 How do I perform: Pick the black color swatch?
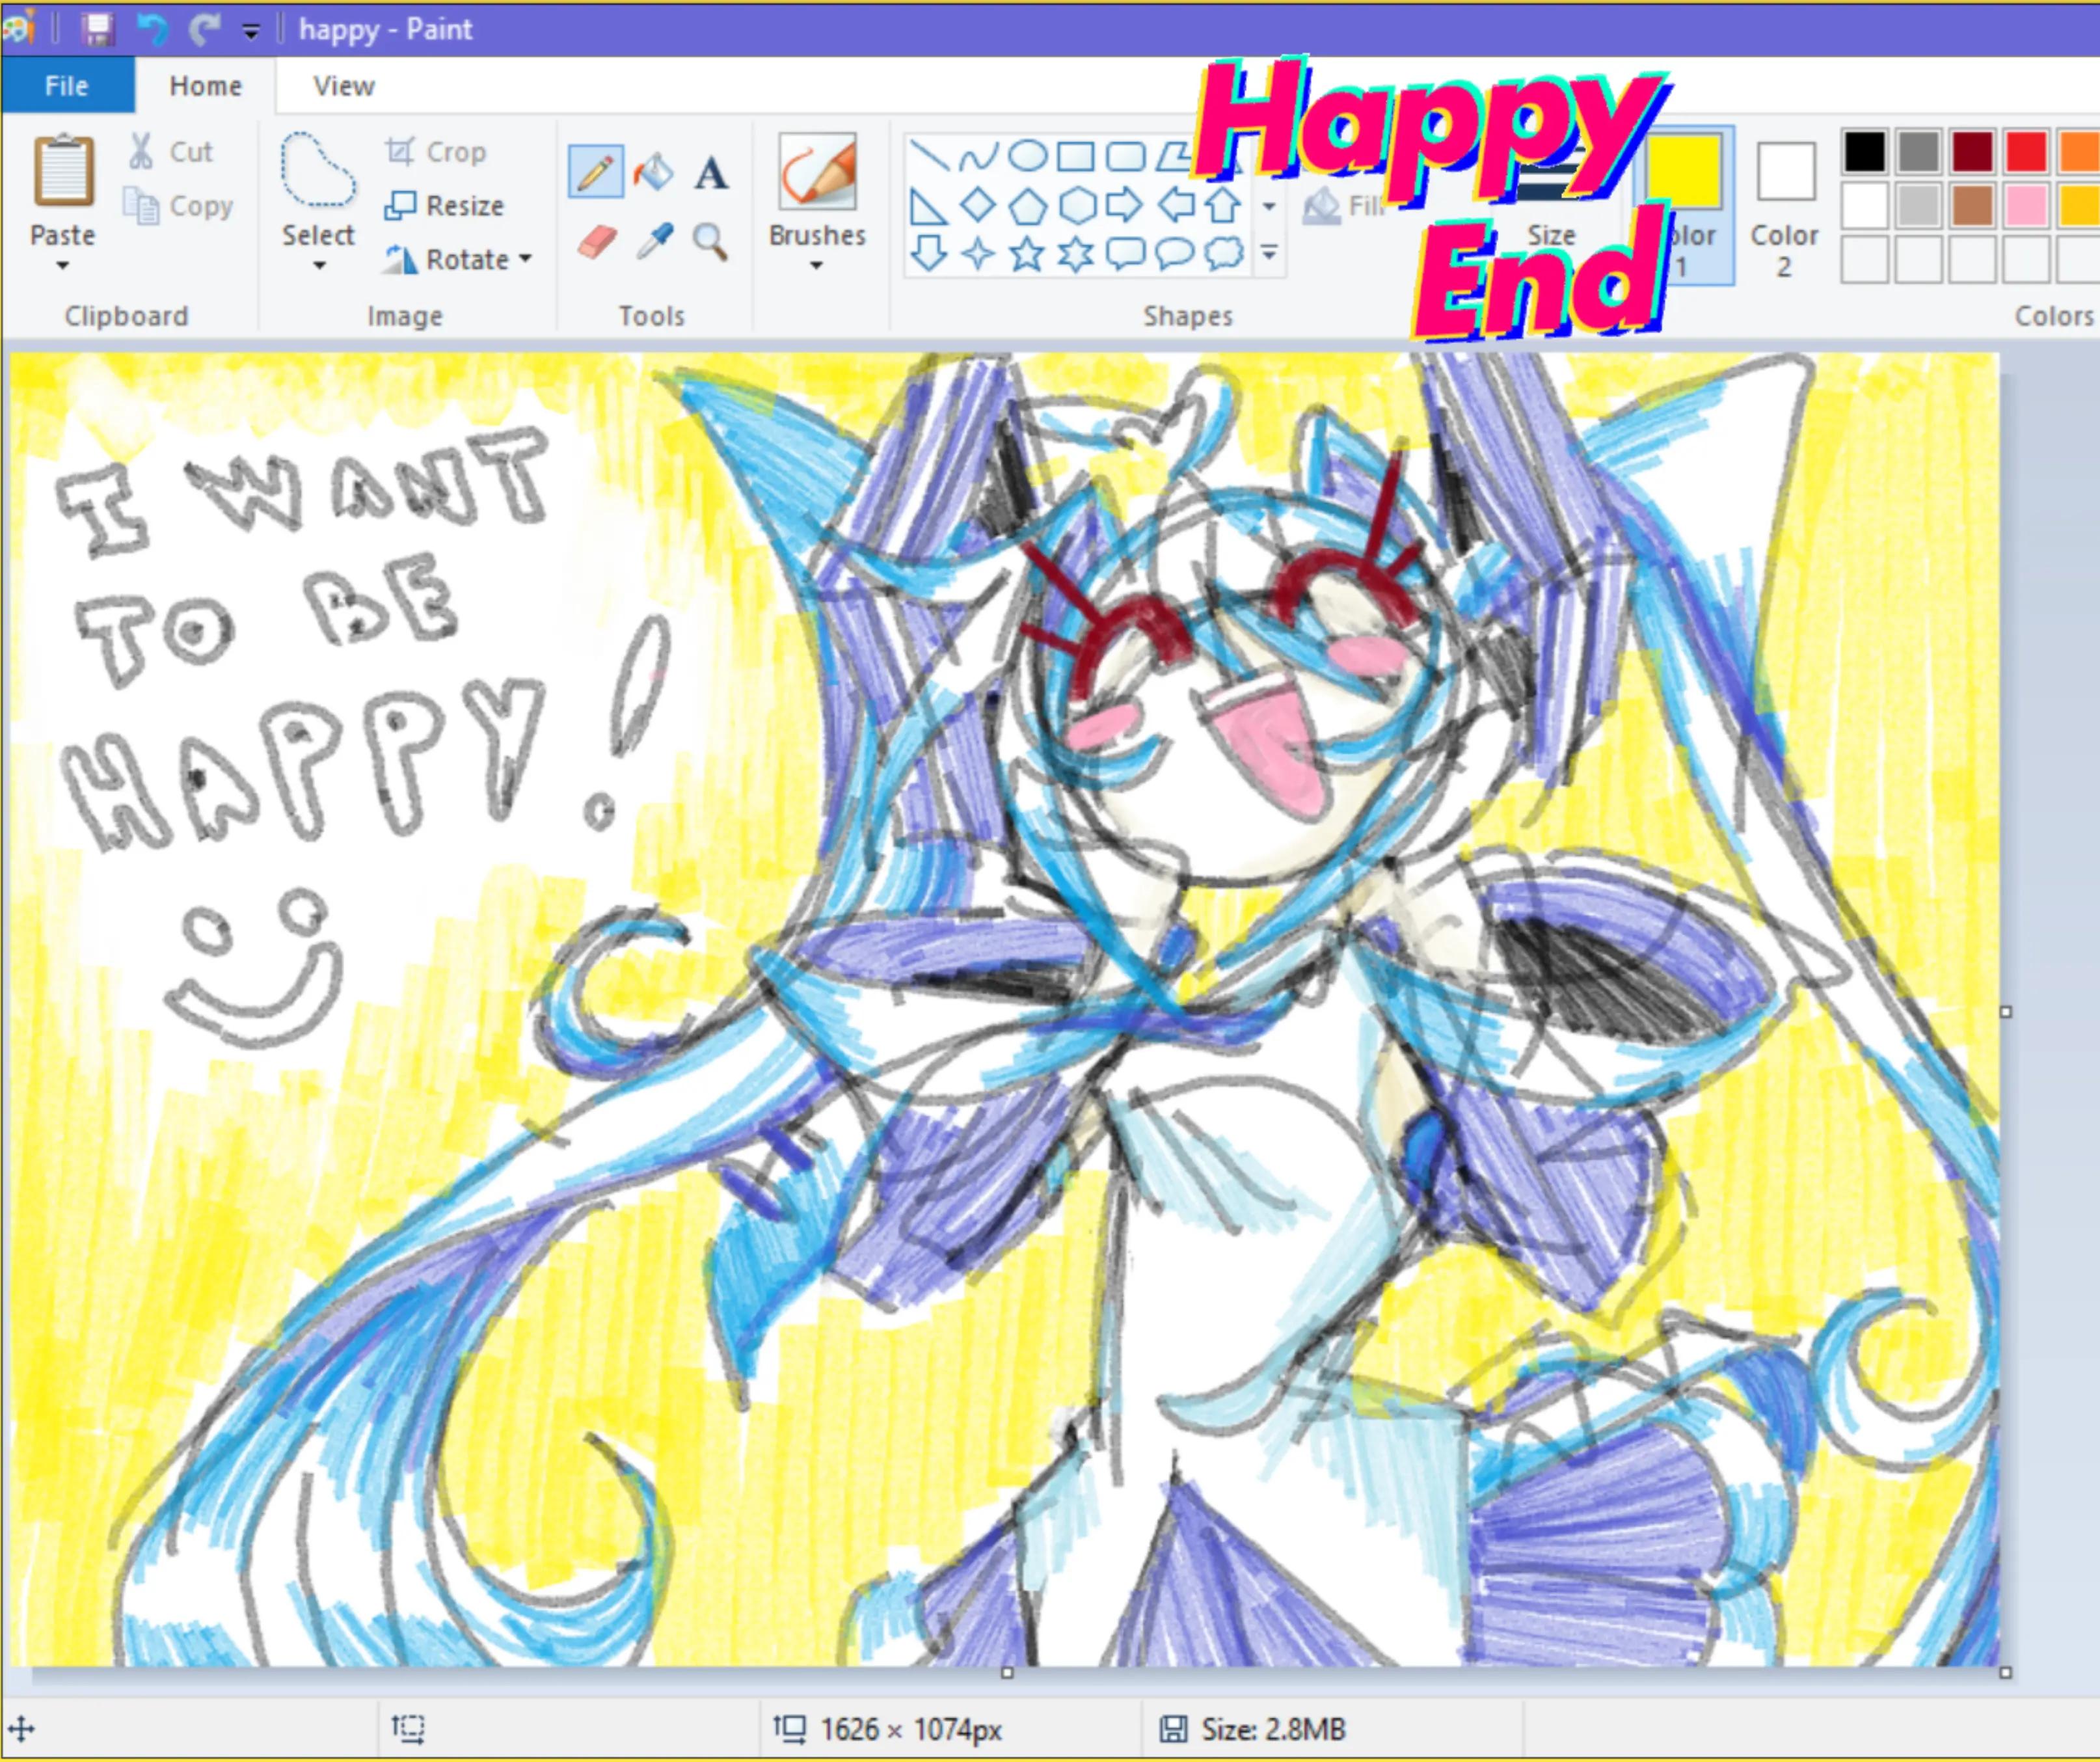[x=1865, y=152]
